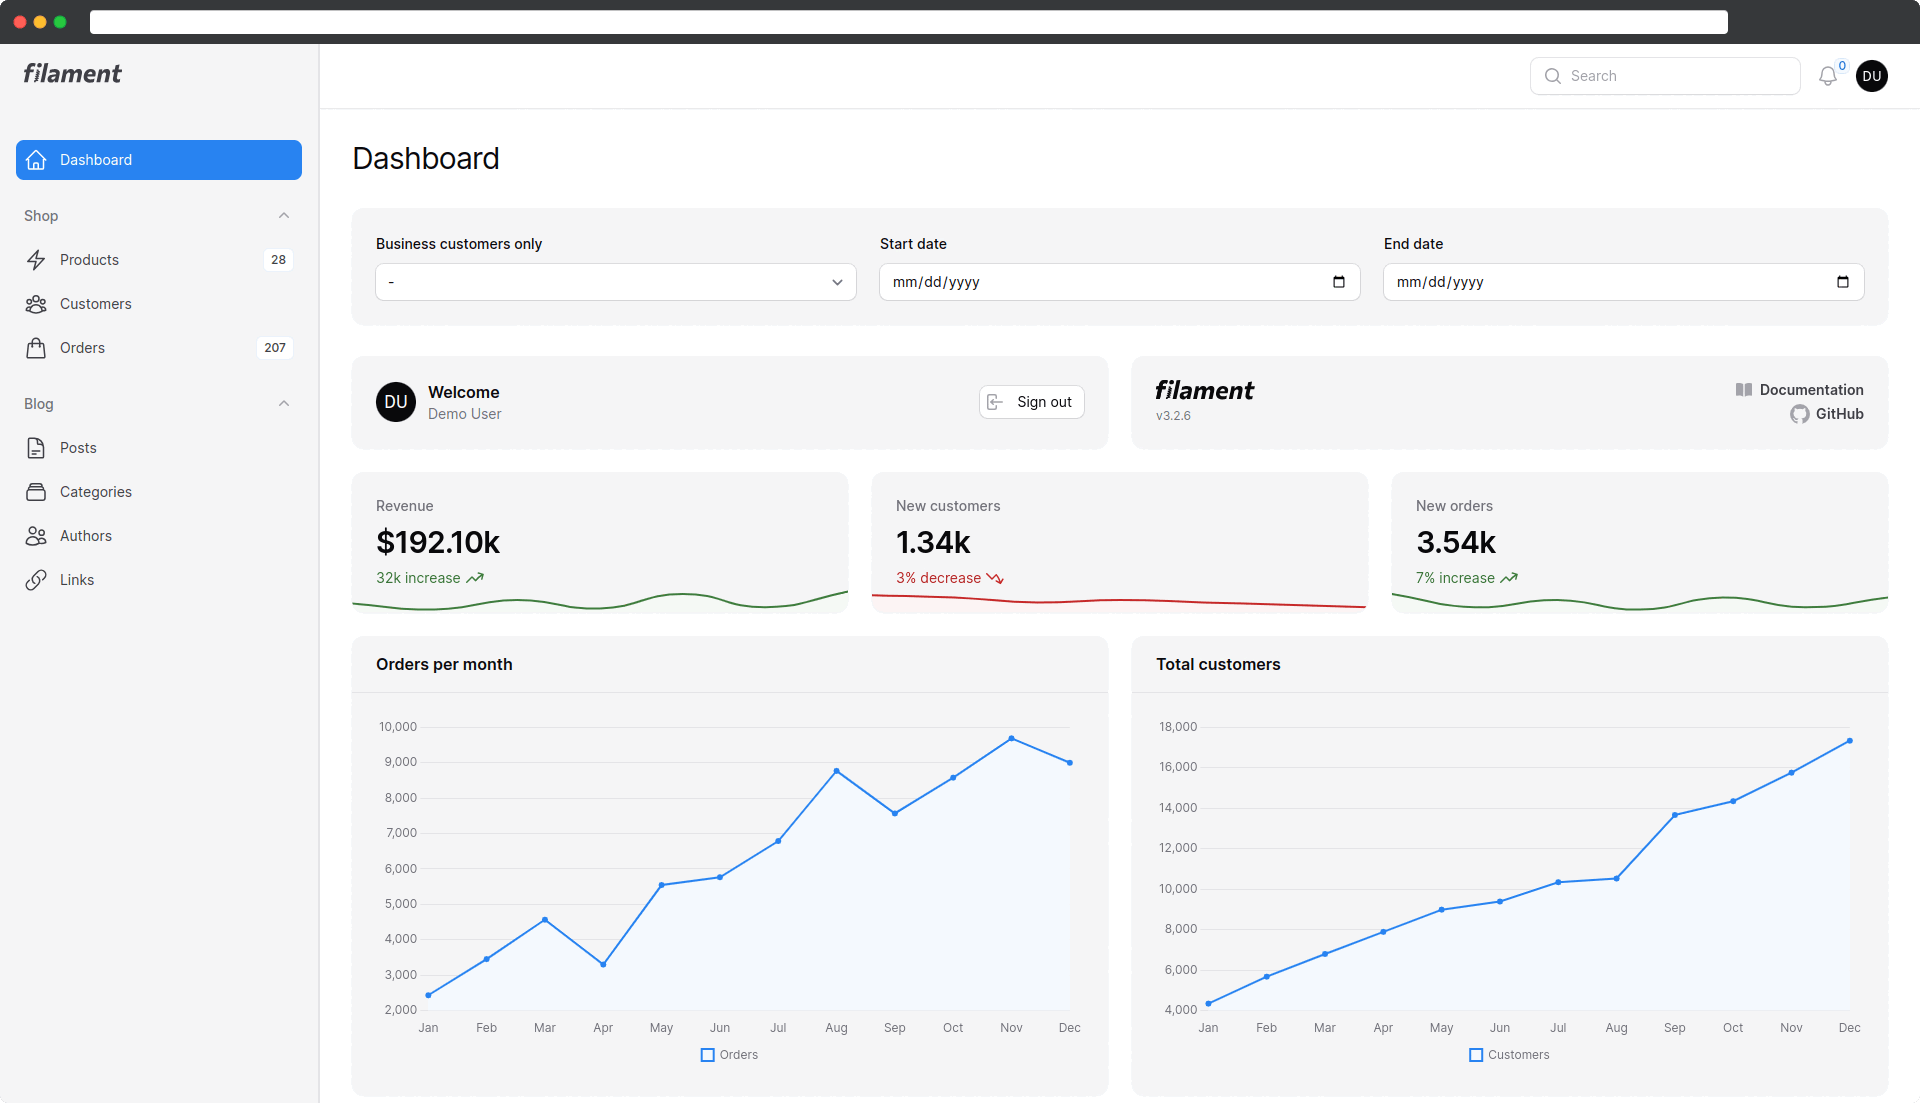This screenshot has width=1920, height=1103.
Task: Click the notifications bell icon
Action: 1827,76
